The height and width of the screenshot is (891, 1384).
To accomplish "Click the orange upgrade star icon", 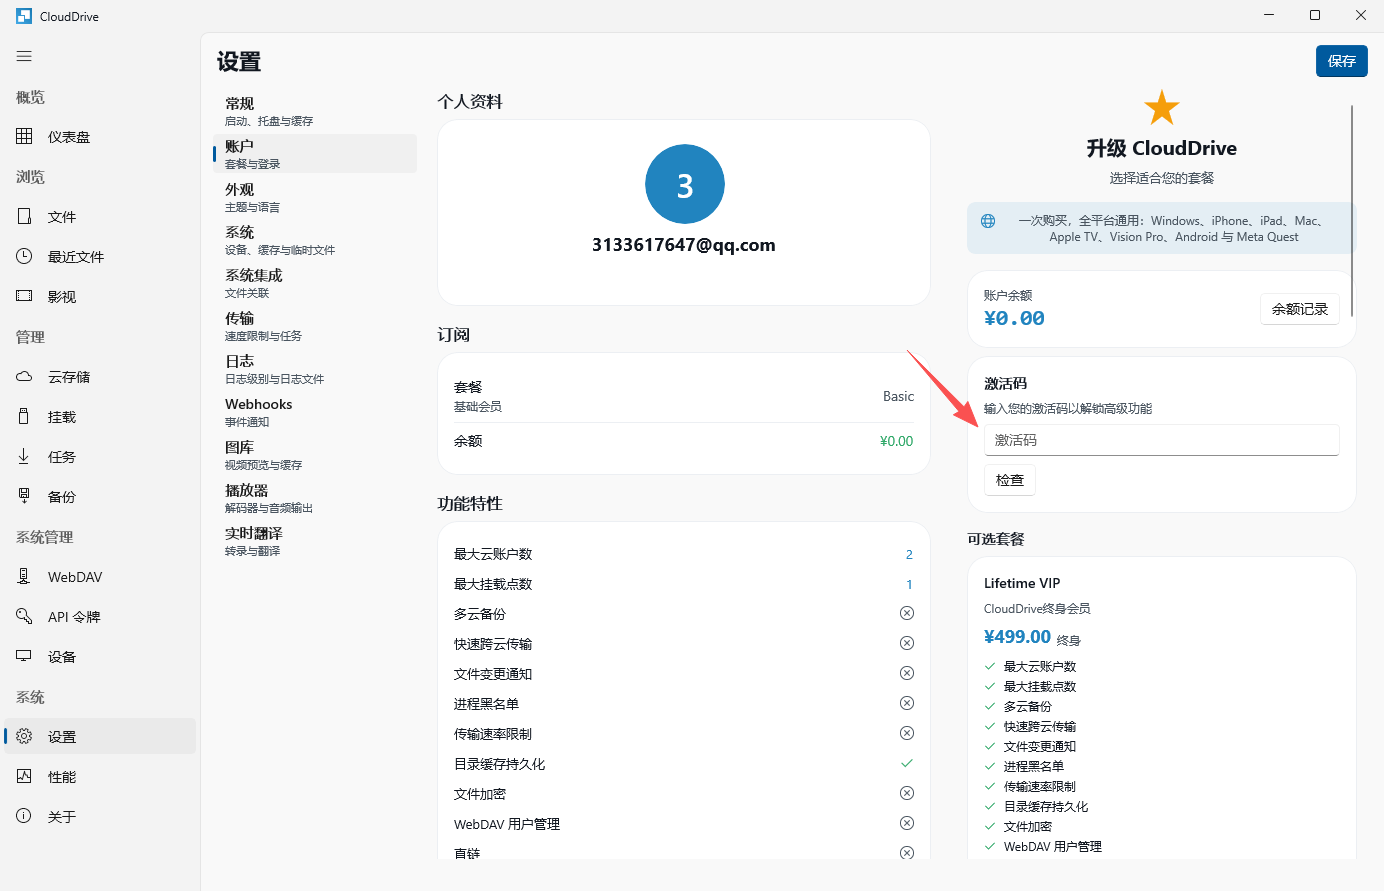I will point(1162,108).
